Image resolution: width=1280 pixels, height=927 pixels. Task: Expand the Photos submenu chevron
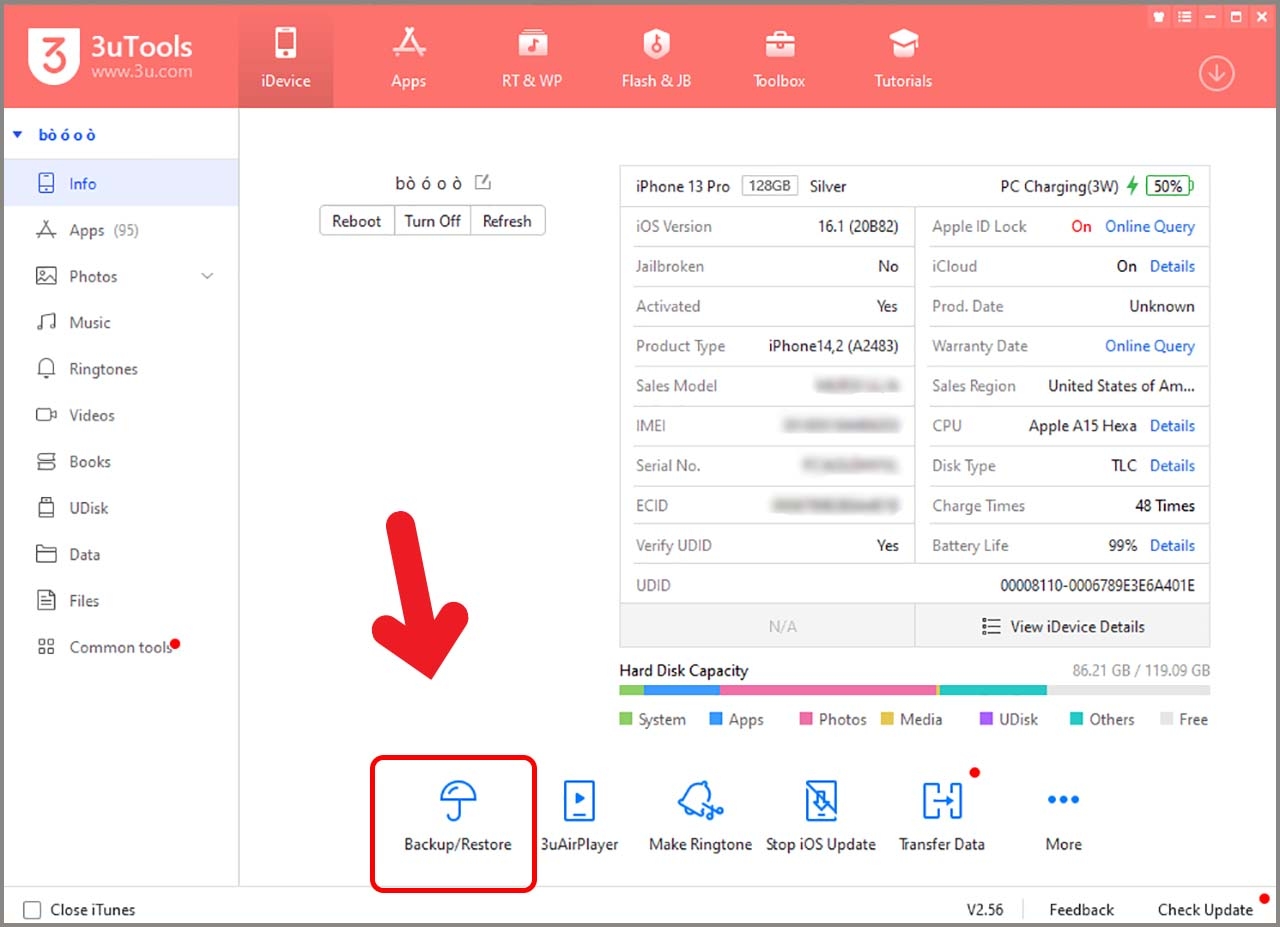[x=208, y=276]
